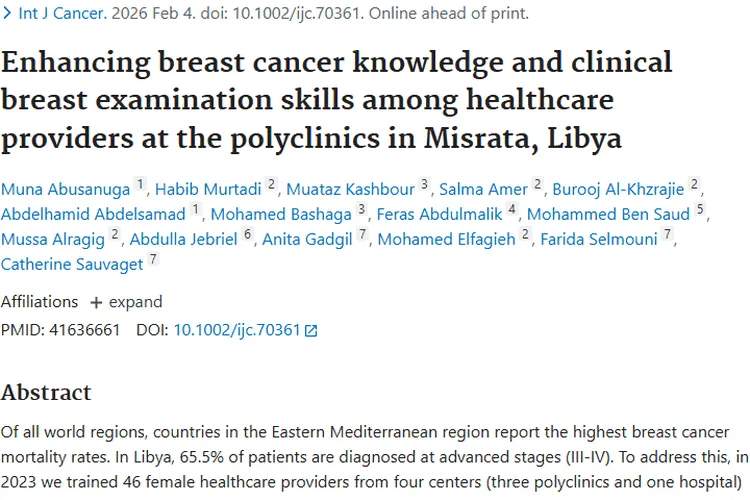Open author Muna Abusanuga
This screenshot has height=500, width=750.
click(64, 187)
